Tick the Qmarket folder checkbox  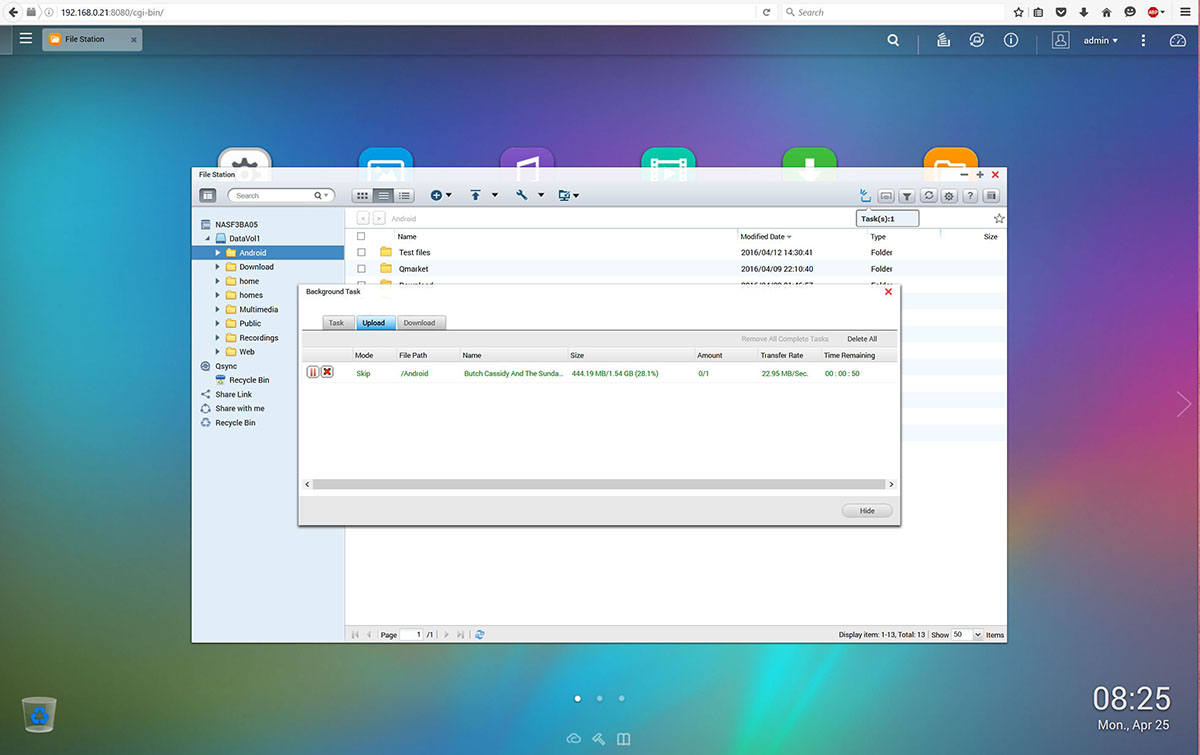click(x=362, y=269)
